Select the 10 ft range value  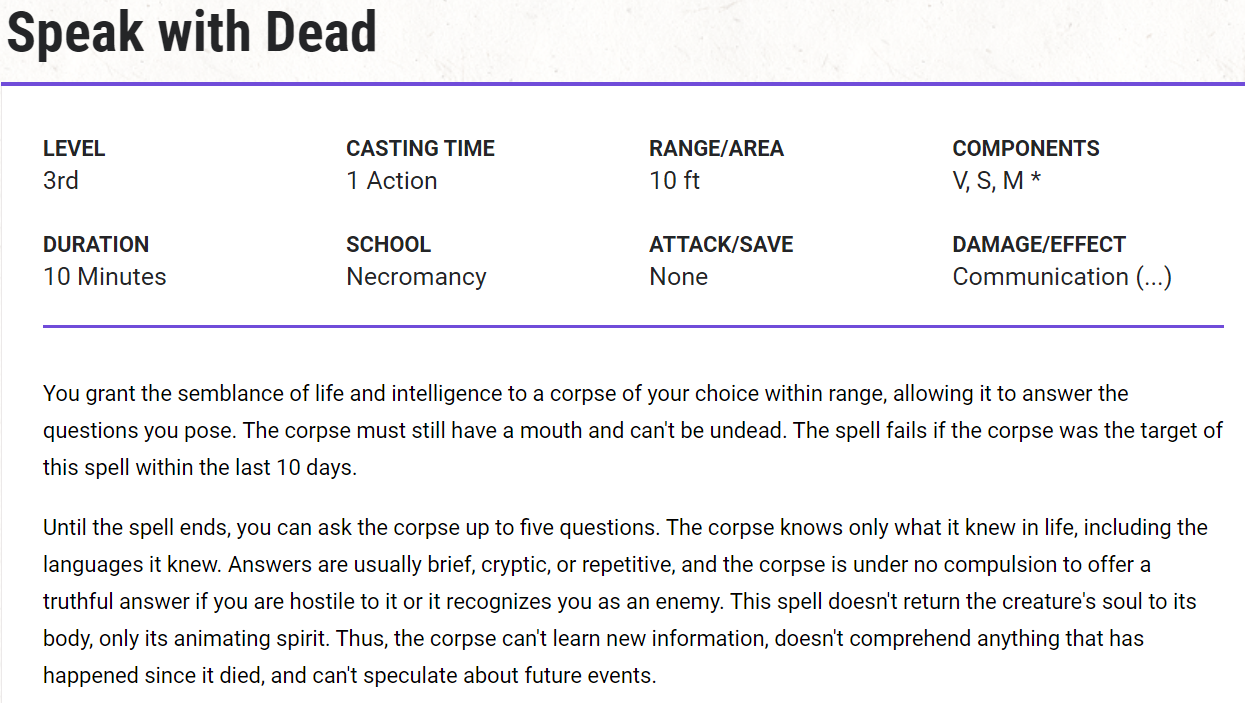pos(675,181)
